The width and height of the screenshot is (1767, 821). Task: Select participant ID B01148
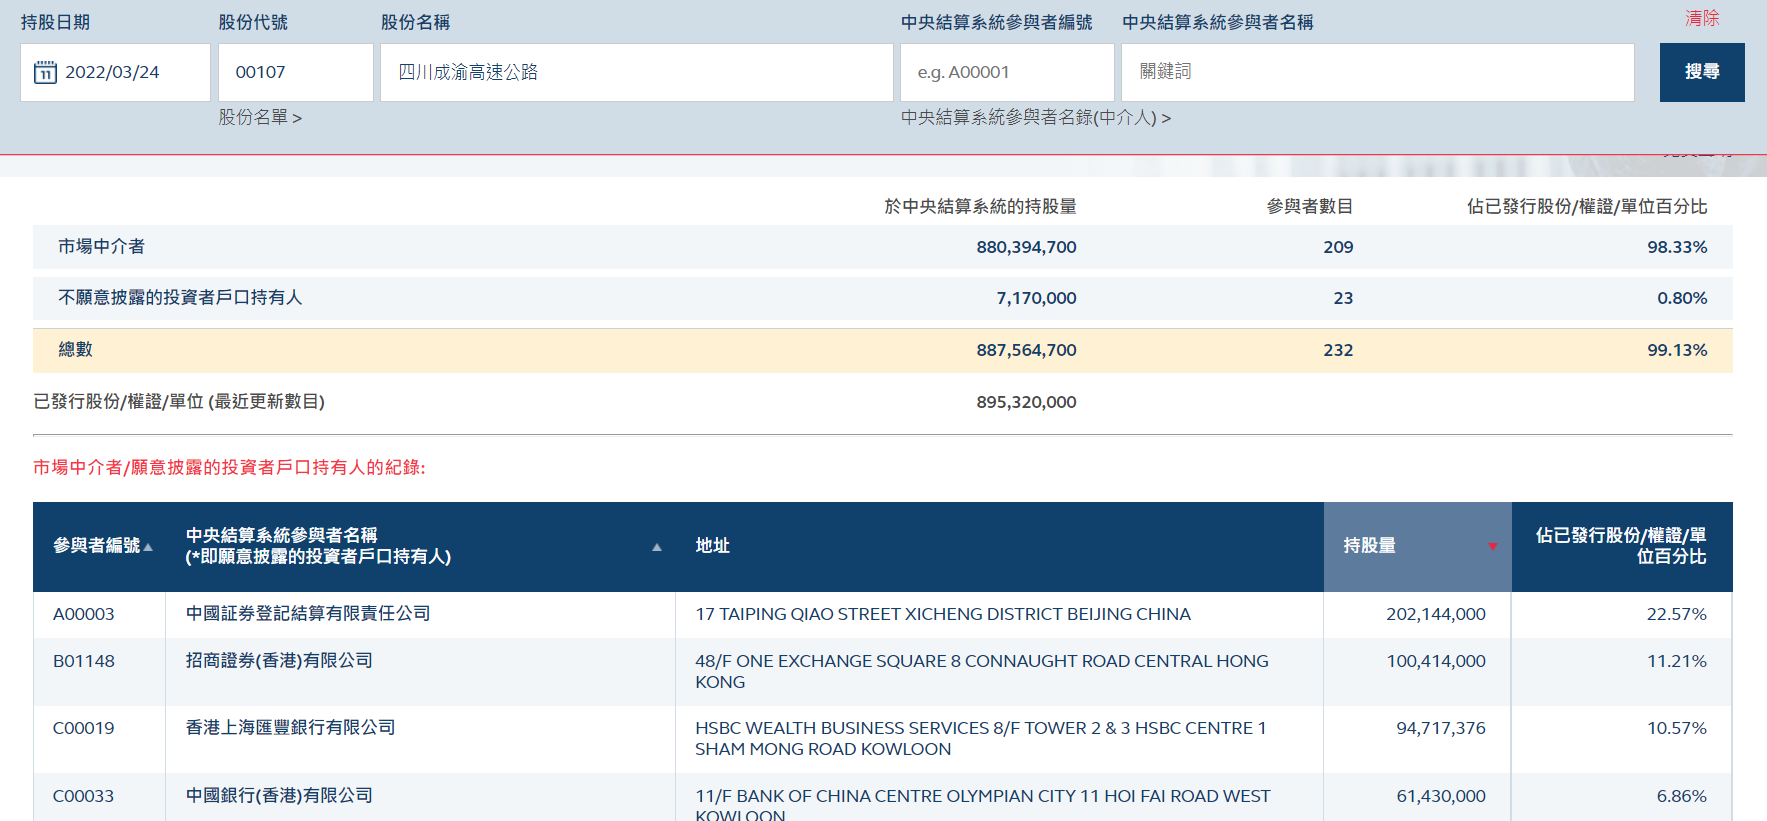pos(84,661)
